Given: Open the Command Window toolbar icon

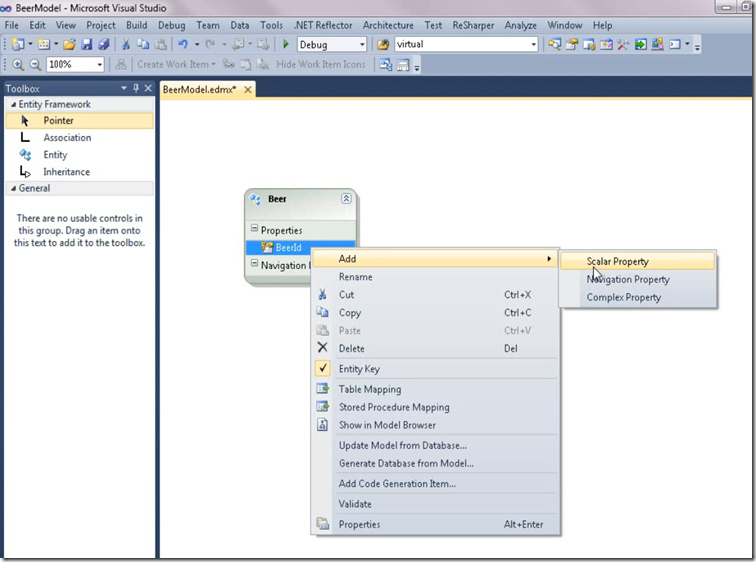Looking at the screenshot, I should 675,44.
